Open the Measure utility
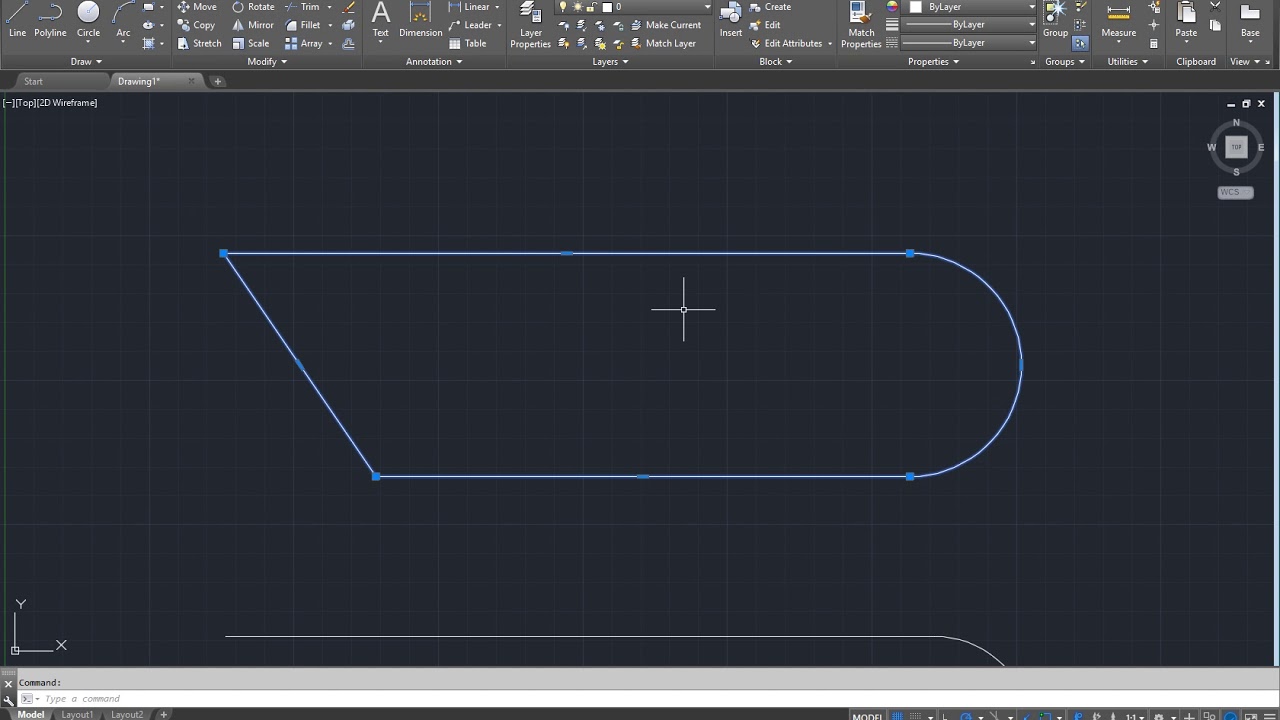The height and width of the screenshot is (720, 1280). click(1118, 20)
